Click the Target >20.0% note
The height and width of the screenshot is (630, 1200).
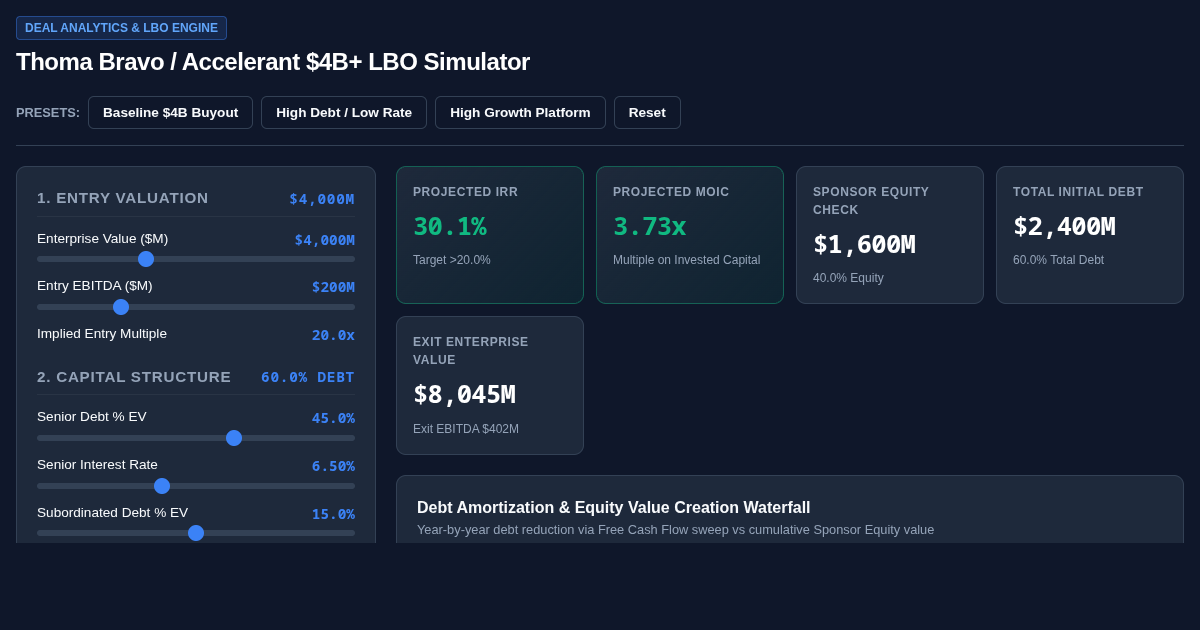tap(452, 260)
